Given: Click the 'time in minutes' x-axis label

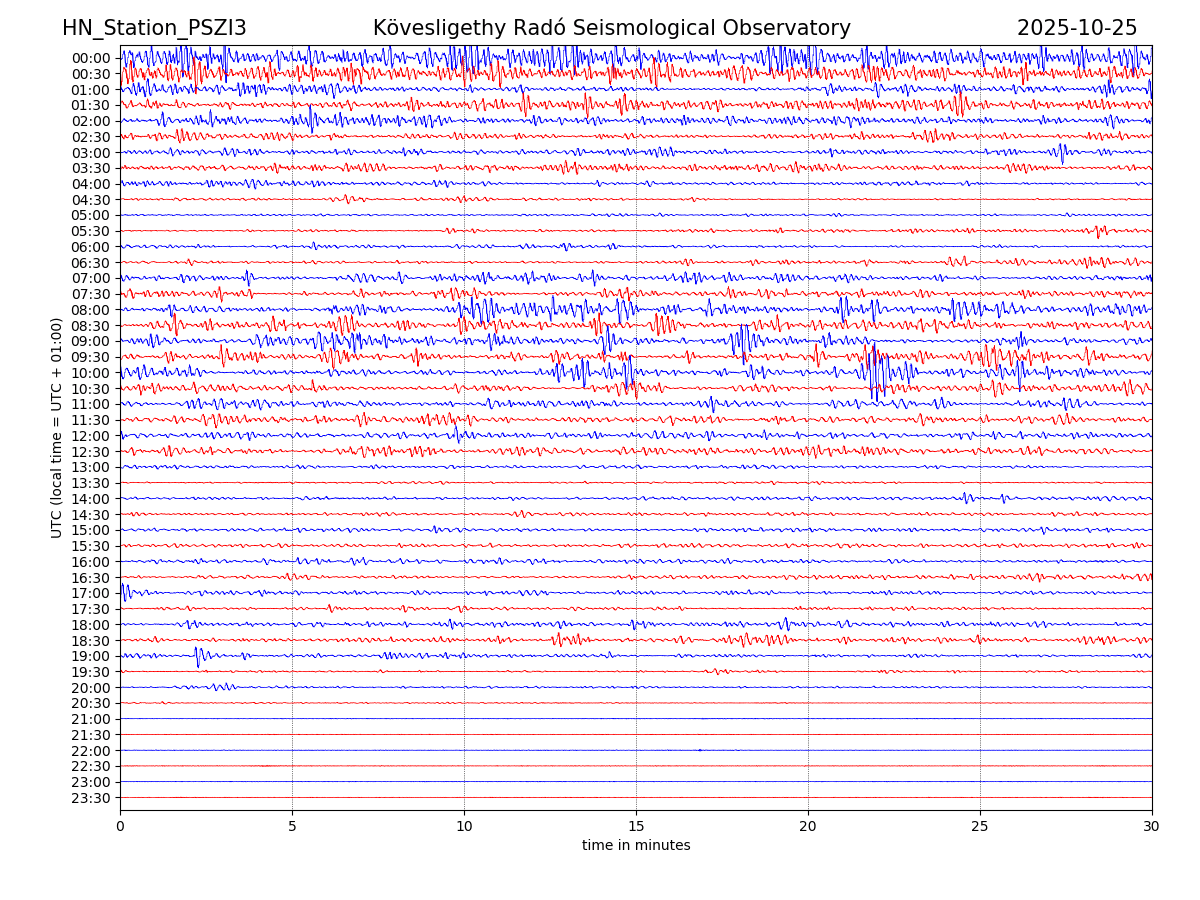Looking at the screenshot, I should pos(636,846).
